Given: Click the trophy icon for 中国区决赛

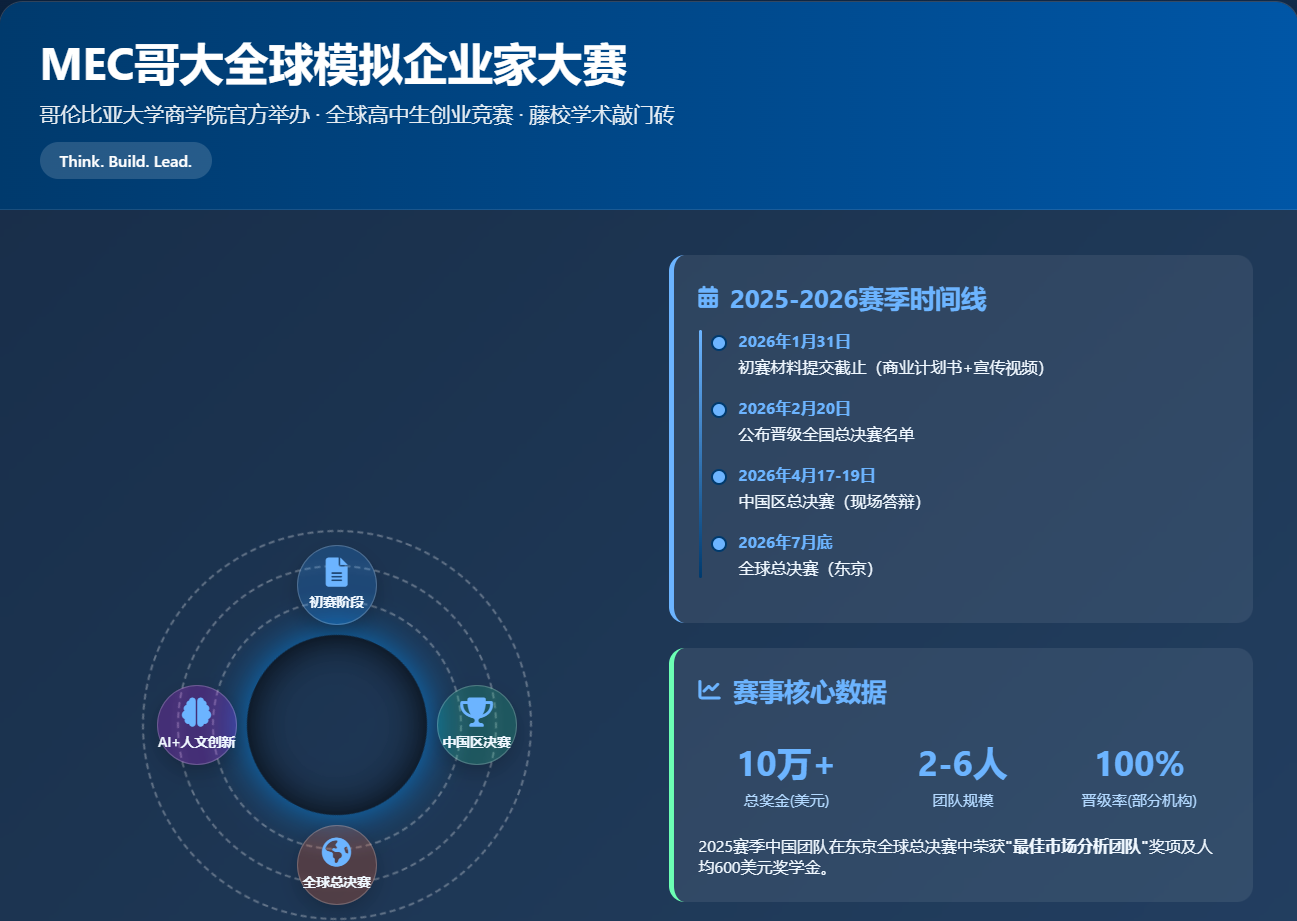Looking at the screenshot, I should [477, 712].
